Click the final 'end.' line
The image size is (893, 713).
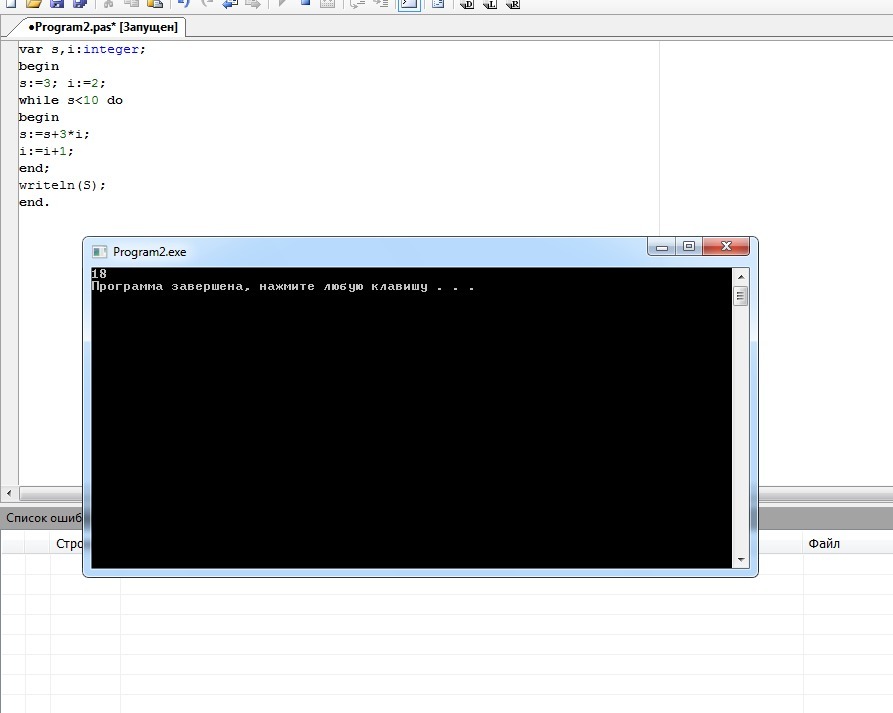[x=34, y=203]
